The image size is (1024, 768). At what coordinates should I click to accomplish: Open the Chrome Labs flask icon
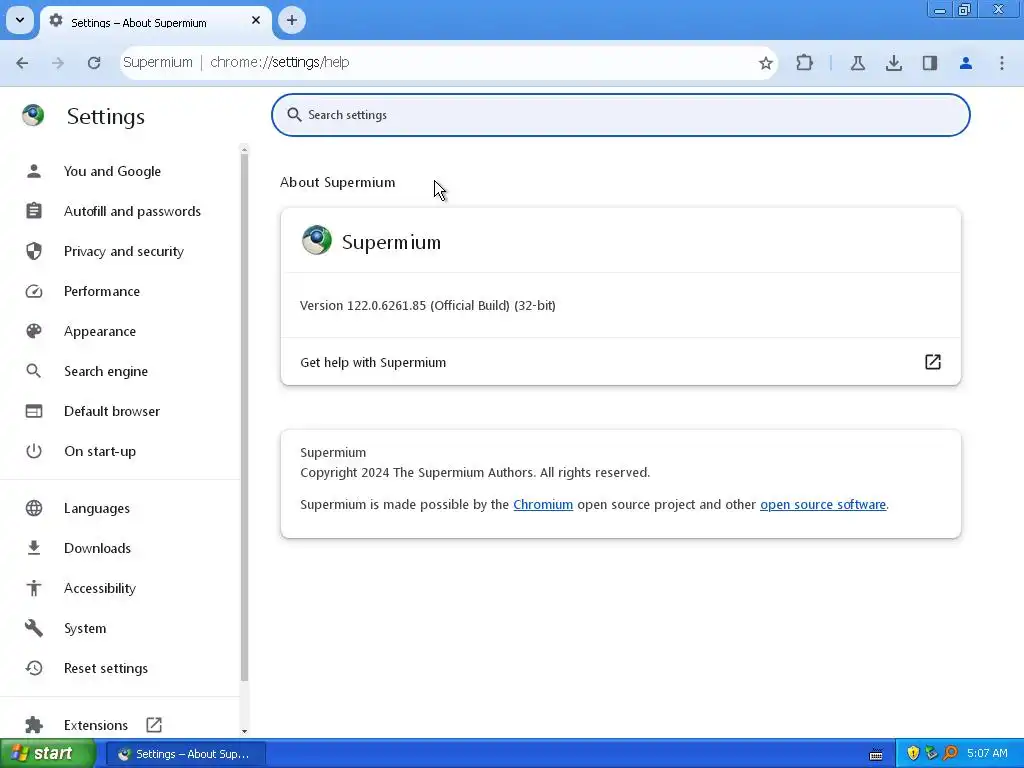click(x=857, y=63)
